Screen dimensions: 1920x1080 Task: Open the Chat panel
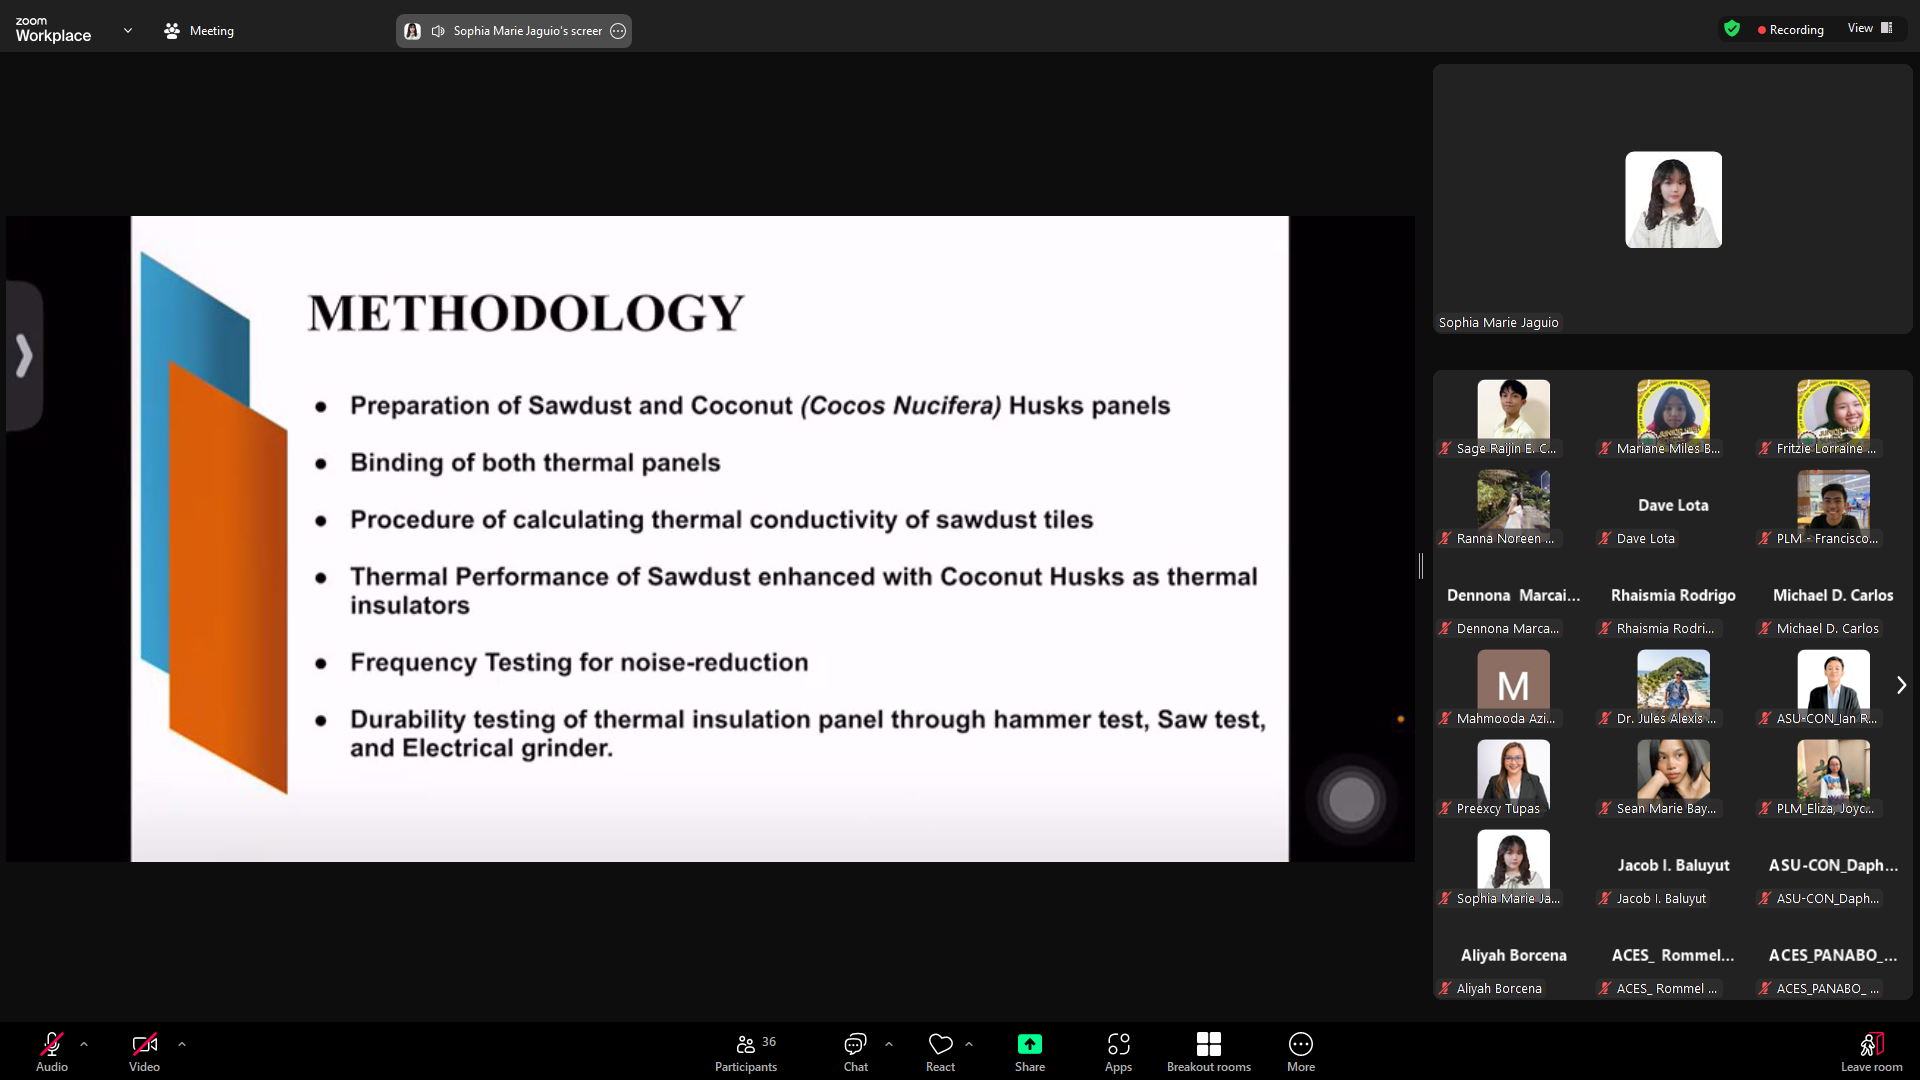[855, 1051]
